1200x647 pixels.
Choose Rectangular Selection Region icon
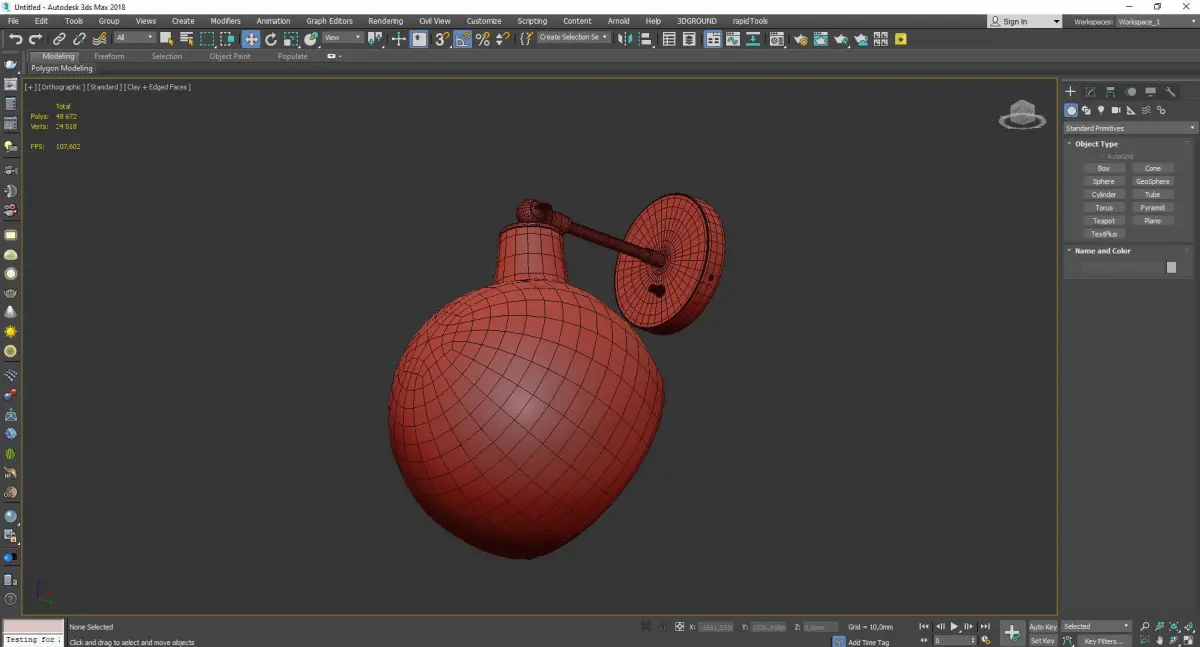207,39
